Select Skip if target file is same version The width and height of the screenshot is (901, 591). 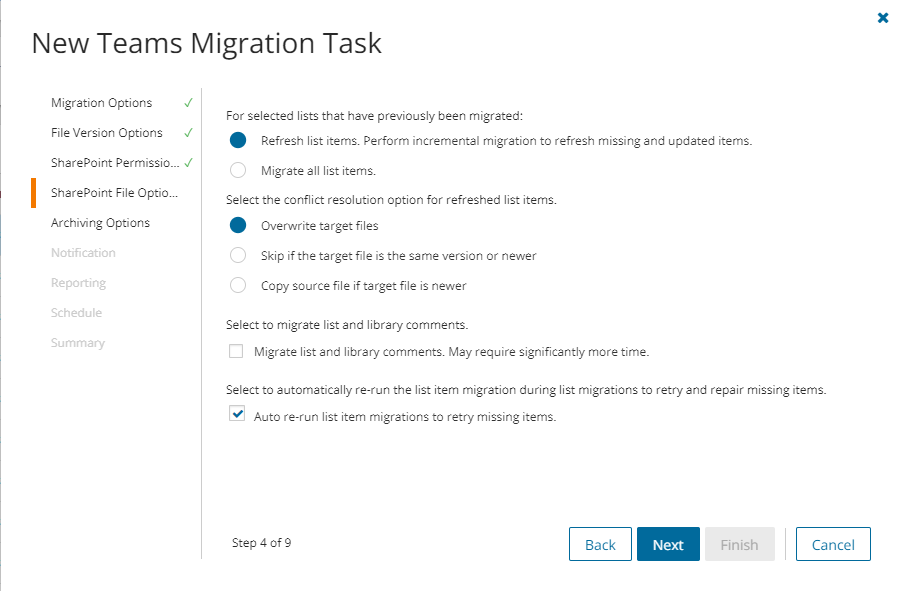238,256
